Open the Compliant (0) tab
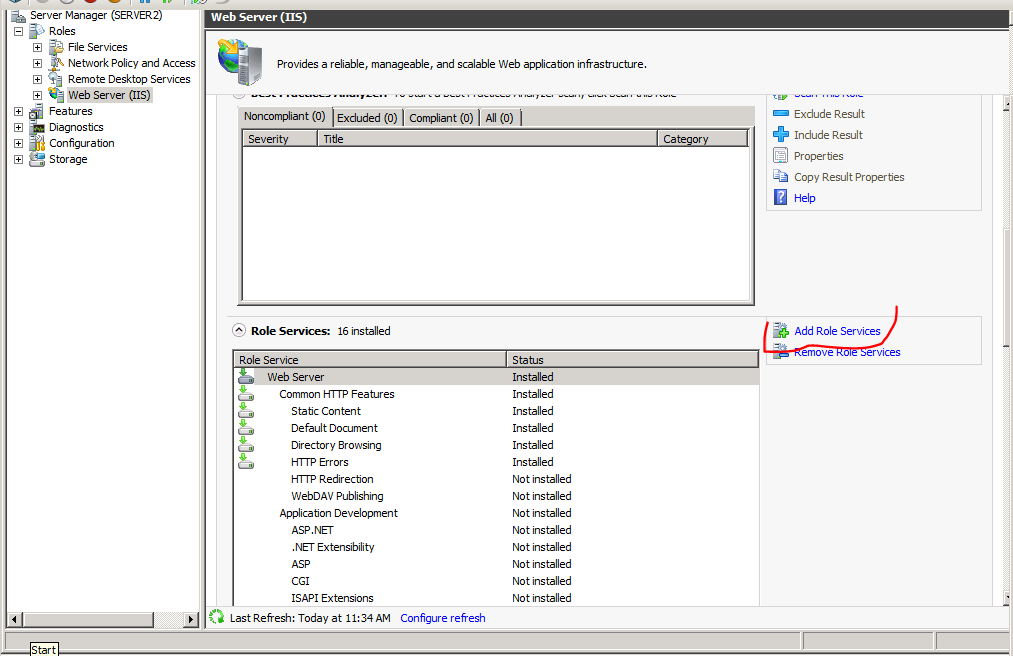The height and width of the screenshot is (656, 1013). pos(441,118)
